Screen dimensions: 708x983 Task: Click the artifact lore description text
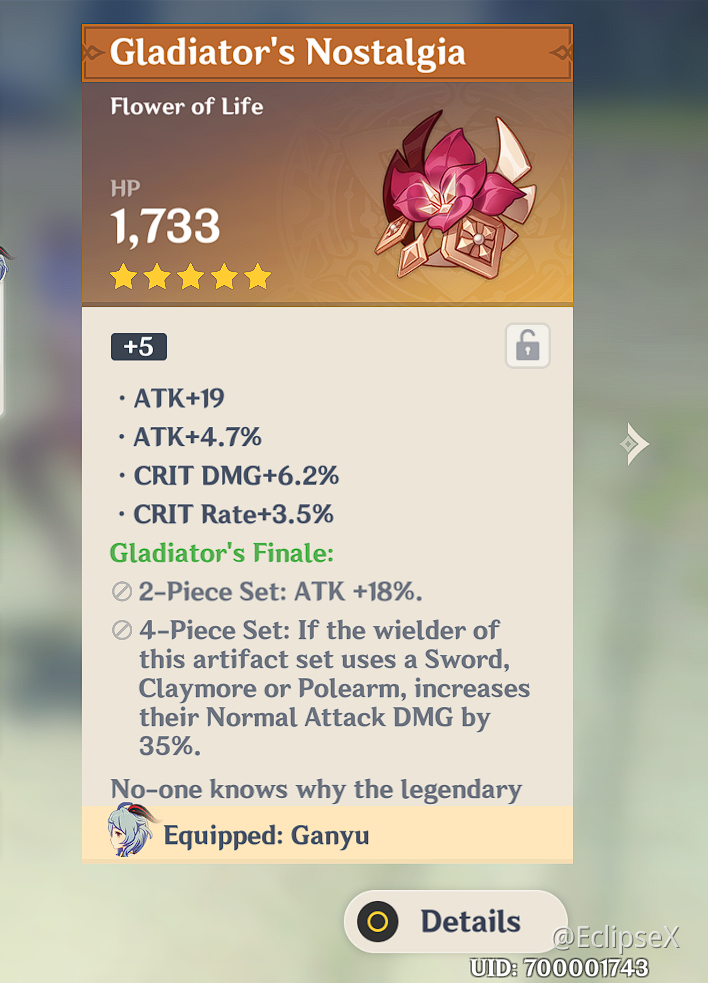[x=316, y=789]
